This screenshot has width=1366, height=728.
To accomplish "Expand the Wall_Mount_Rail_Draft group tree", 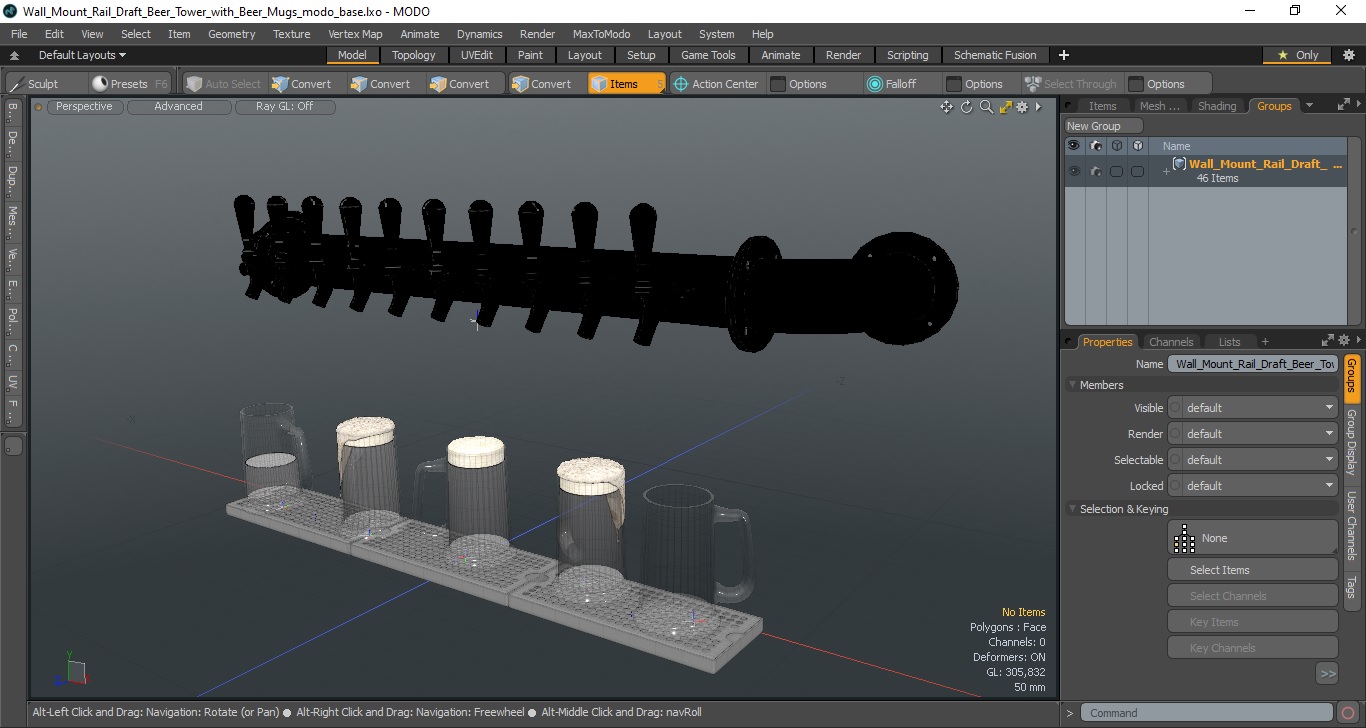I will [1165, 172].
